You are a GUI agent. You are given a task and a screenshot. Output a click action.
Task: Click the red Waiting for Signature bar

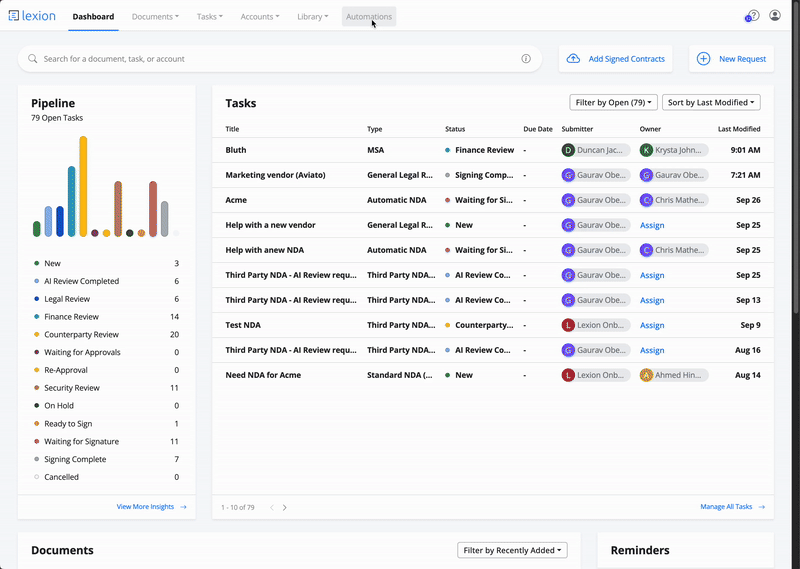[153, 209]
